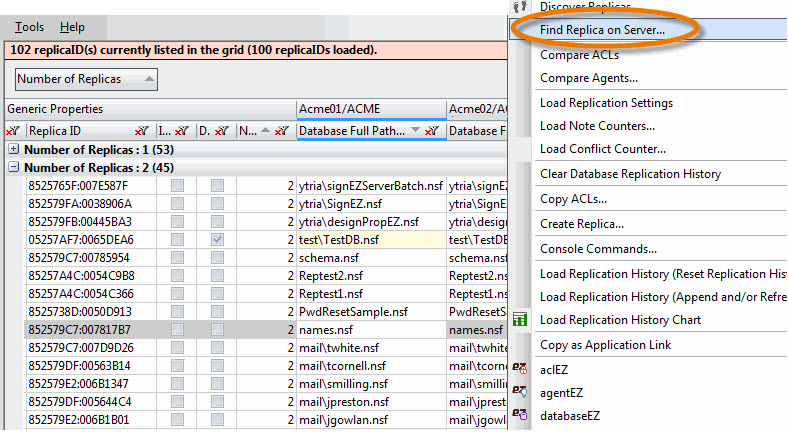Screen dimensions: 788x432
Task: Expand the Number of Replicas : 1 group
Action: [14, 149]
